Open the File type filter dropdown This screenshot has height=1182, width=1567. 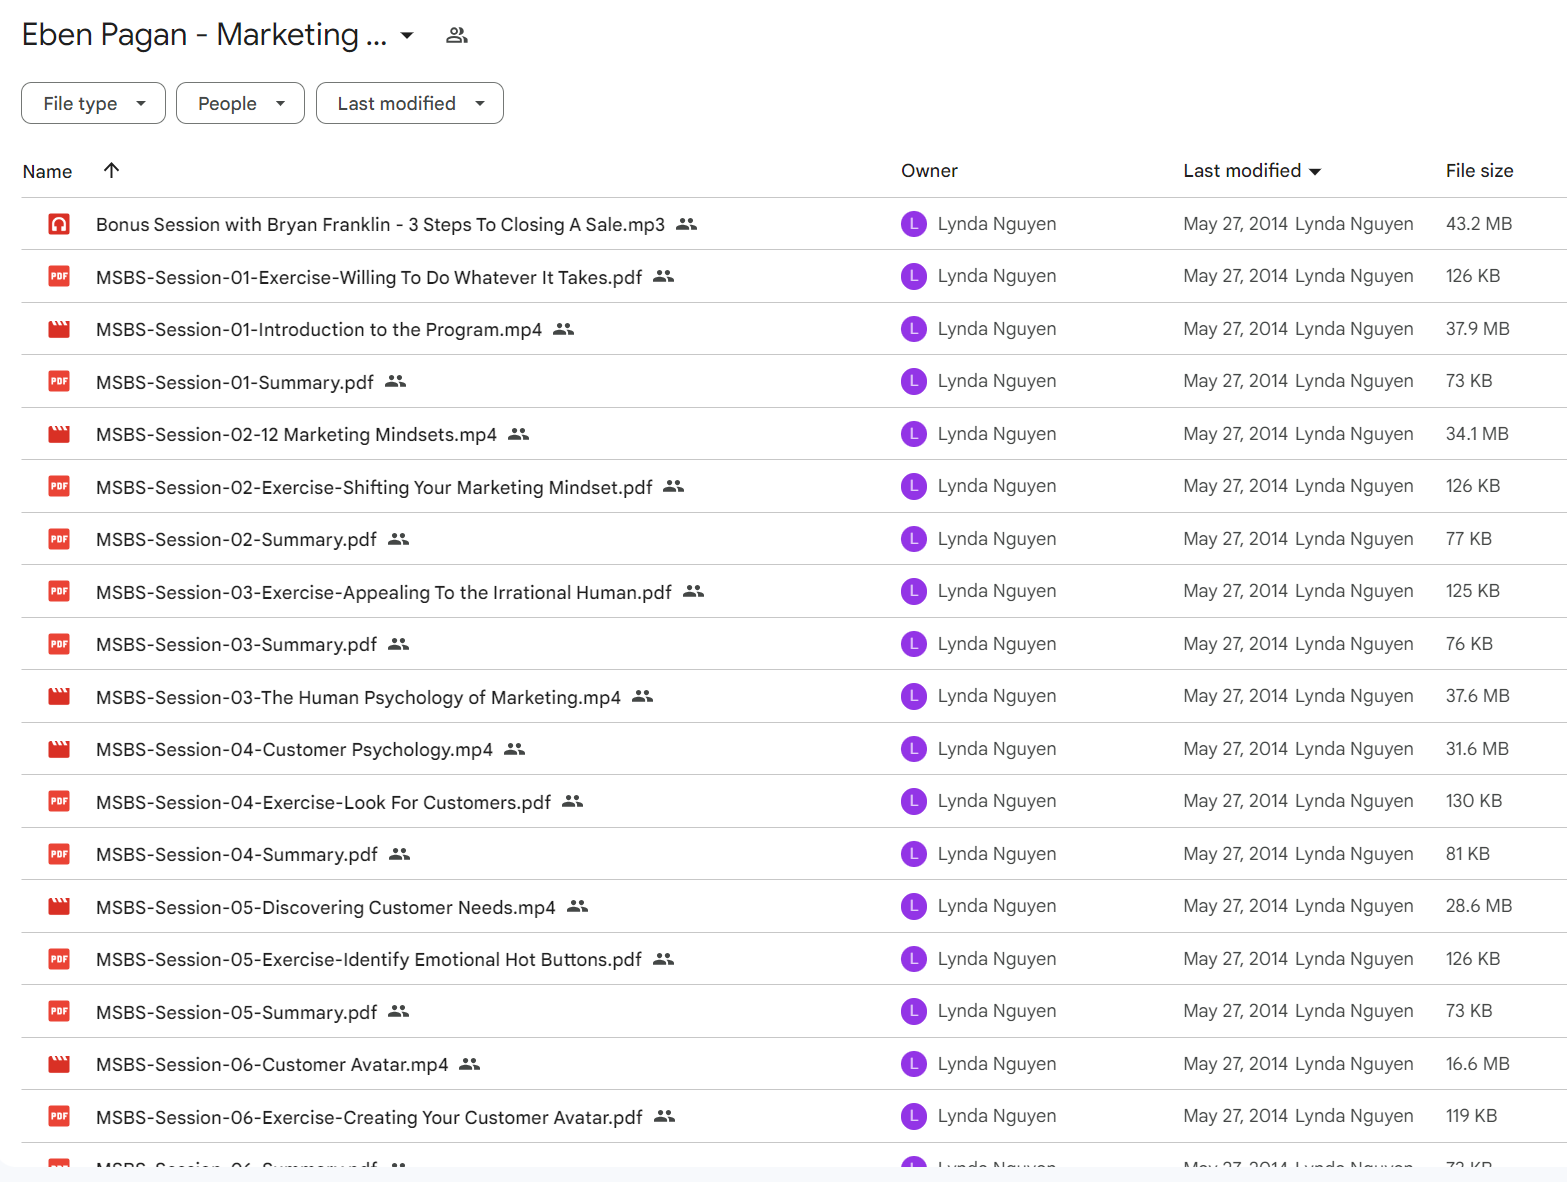pyautogui.click(x=93, y=103)
